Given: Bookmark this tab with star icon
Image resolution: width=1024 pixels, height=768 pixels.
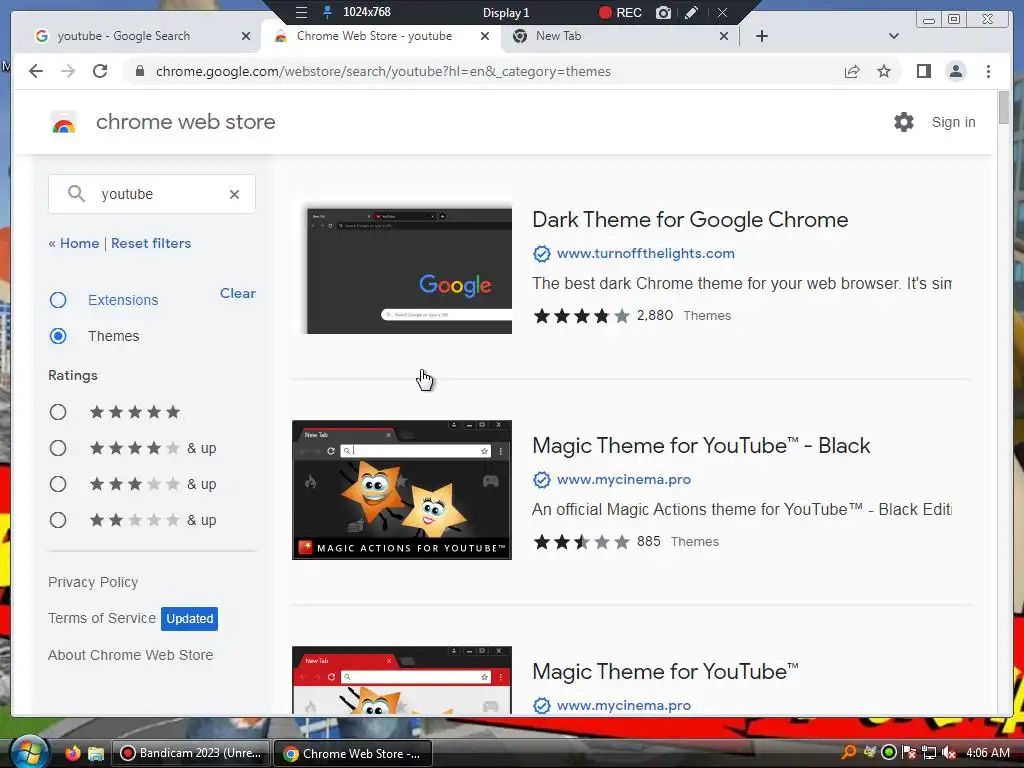Looking at the screenshot, I should pos(884,71).
